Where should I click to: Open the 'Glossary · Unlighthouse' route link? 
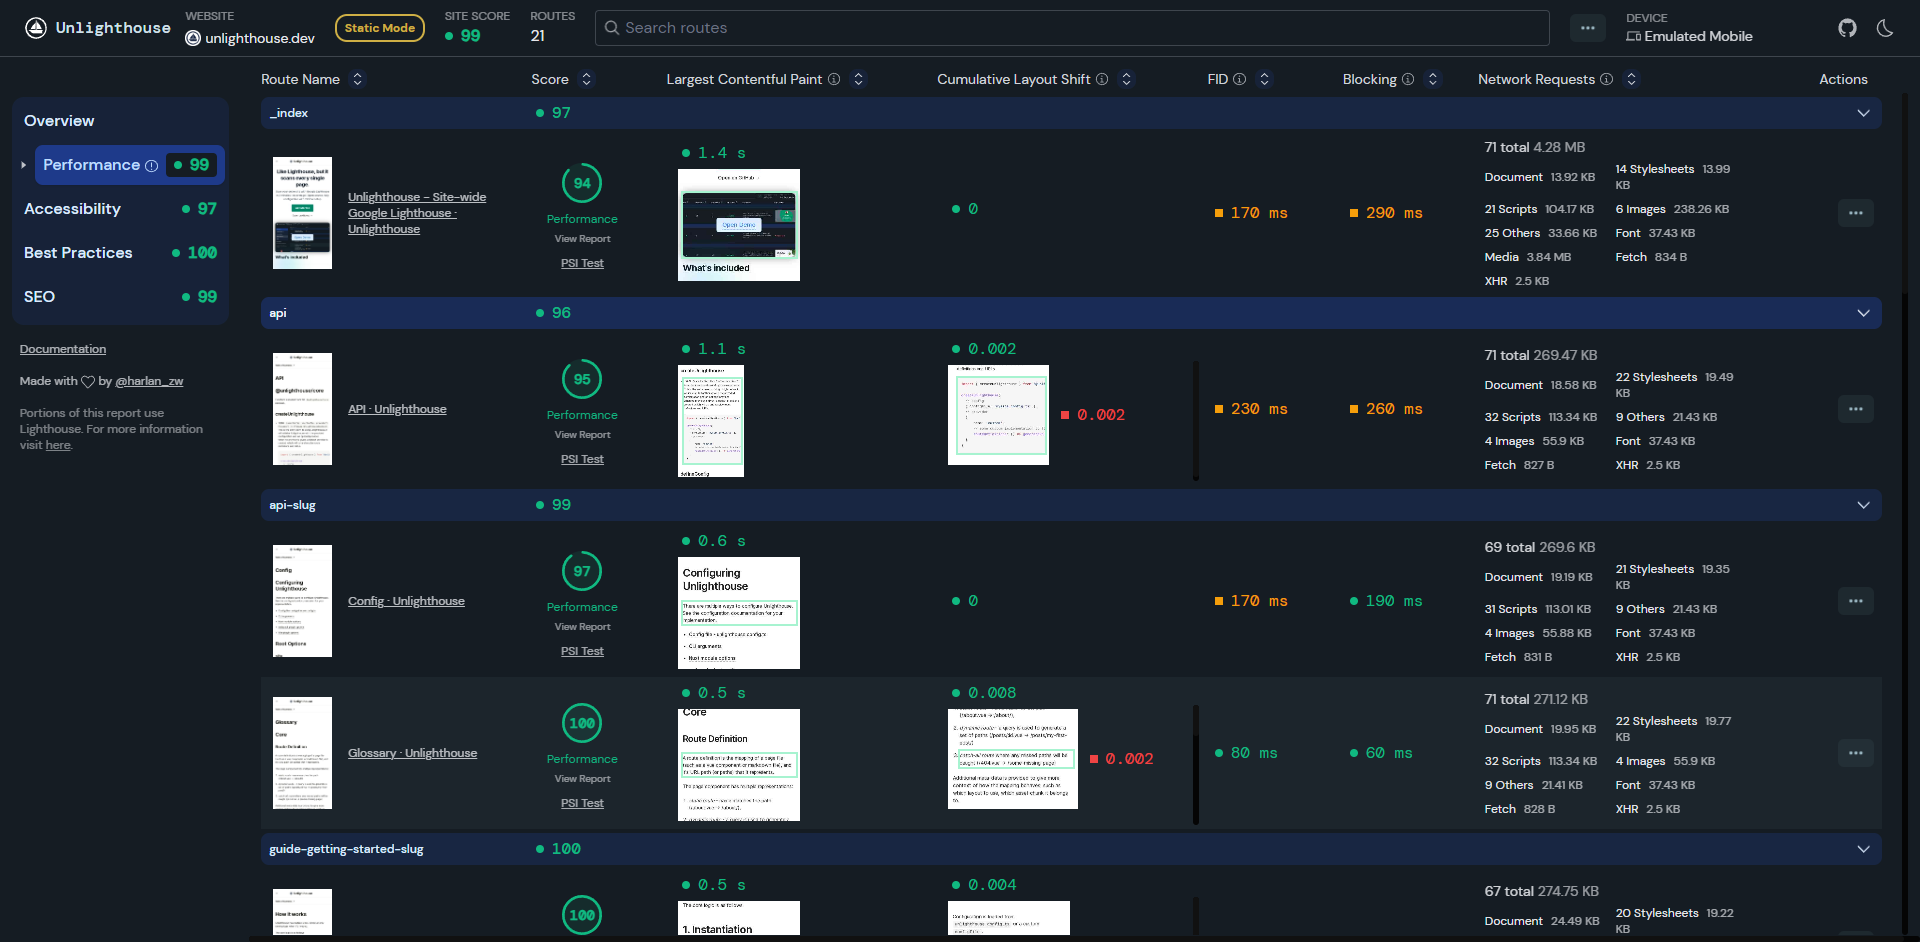(x=412, y=753)
